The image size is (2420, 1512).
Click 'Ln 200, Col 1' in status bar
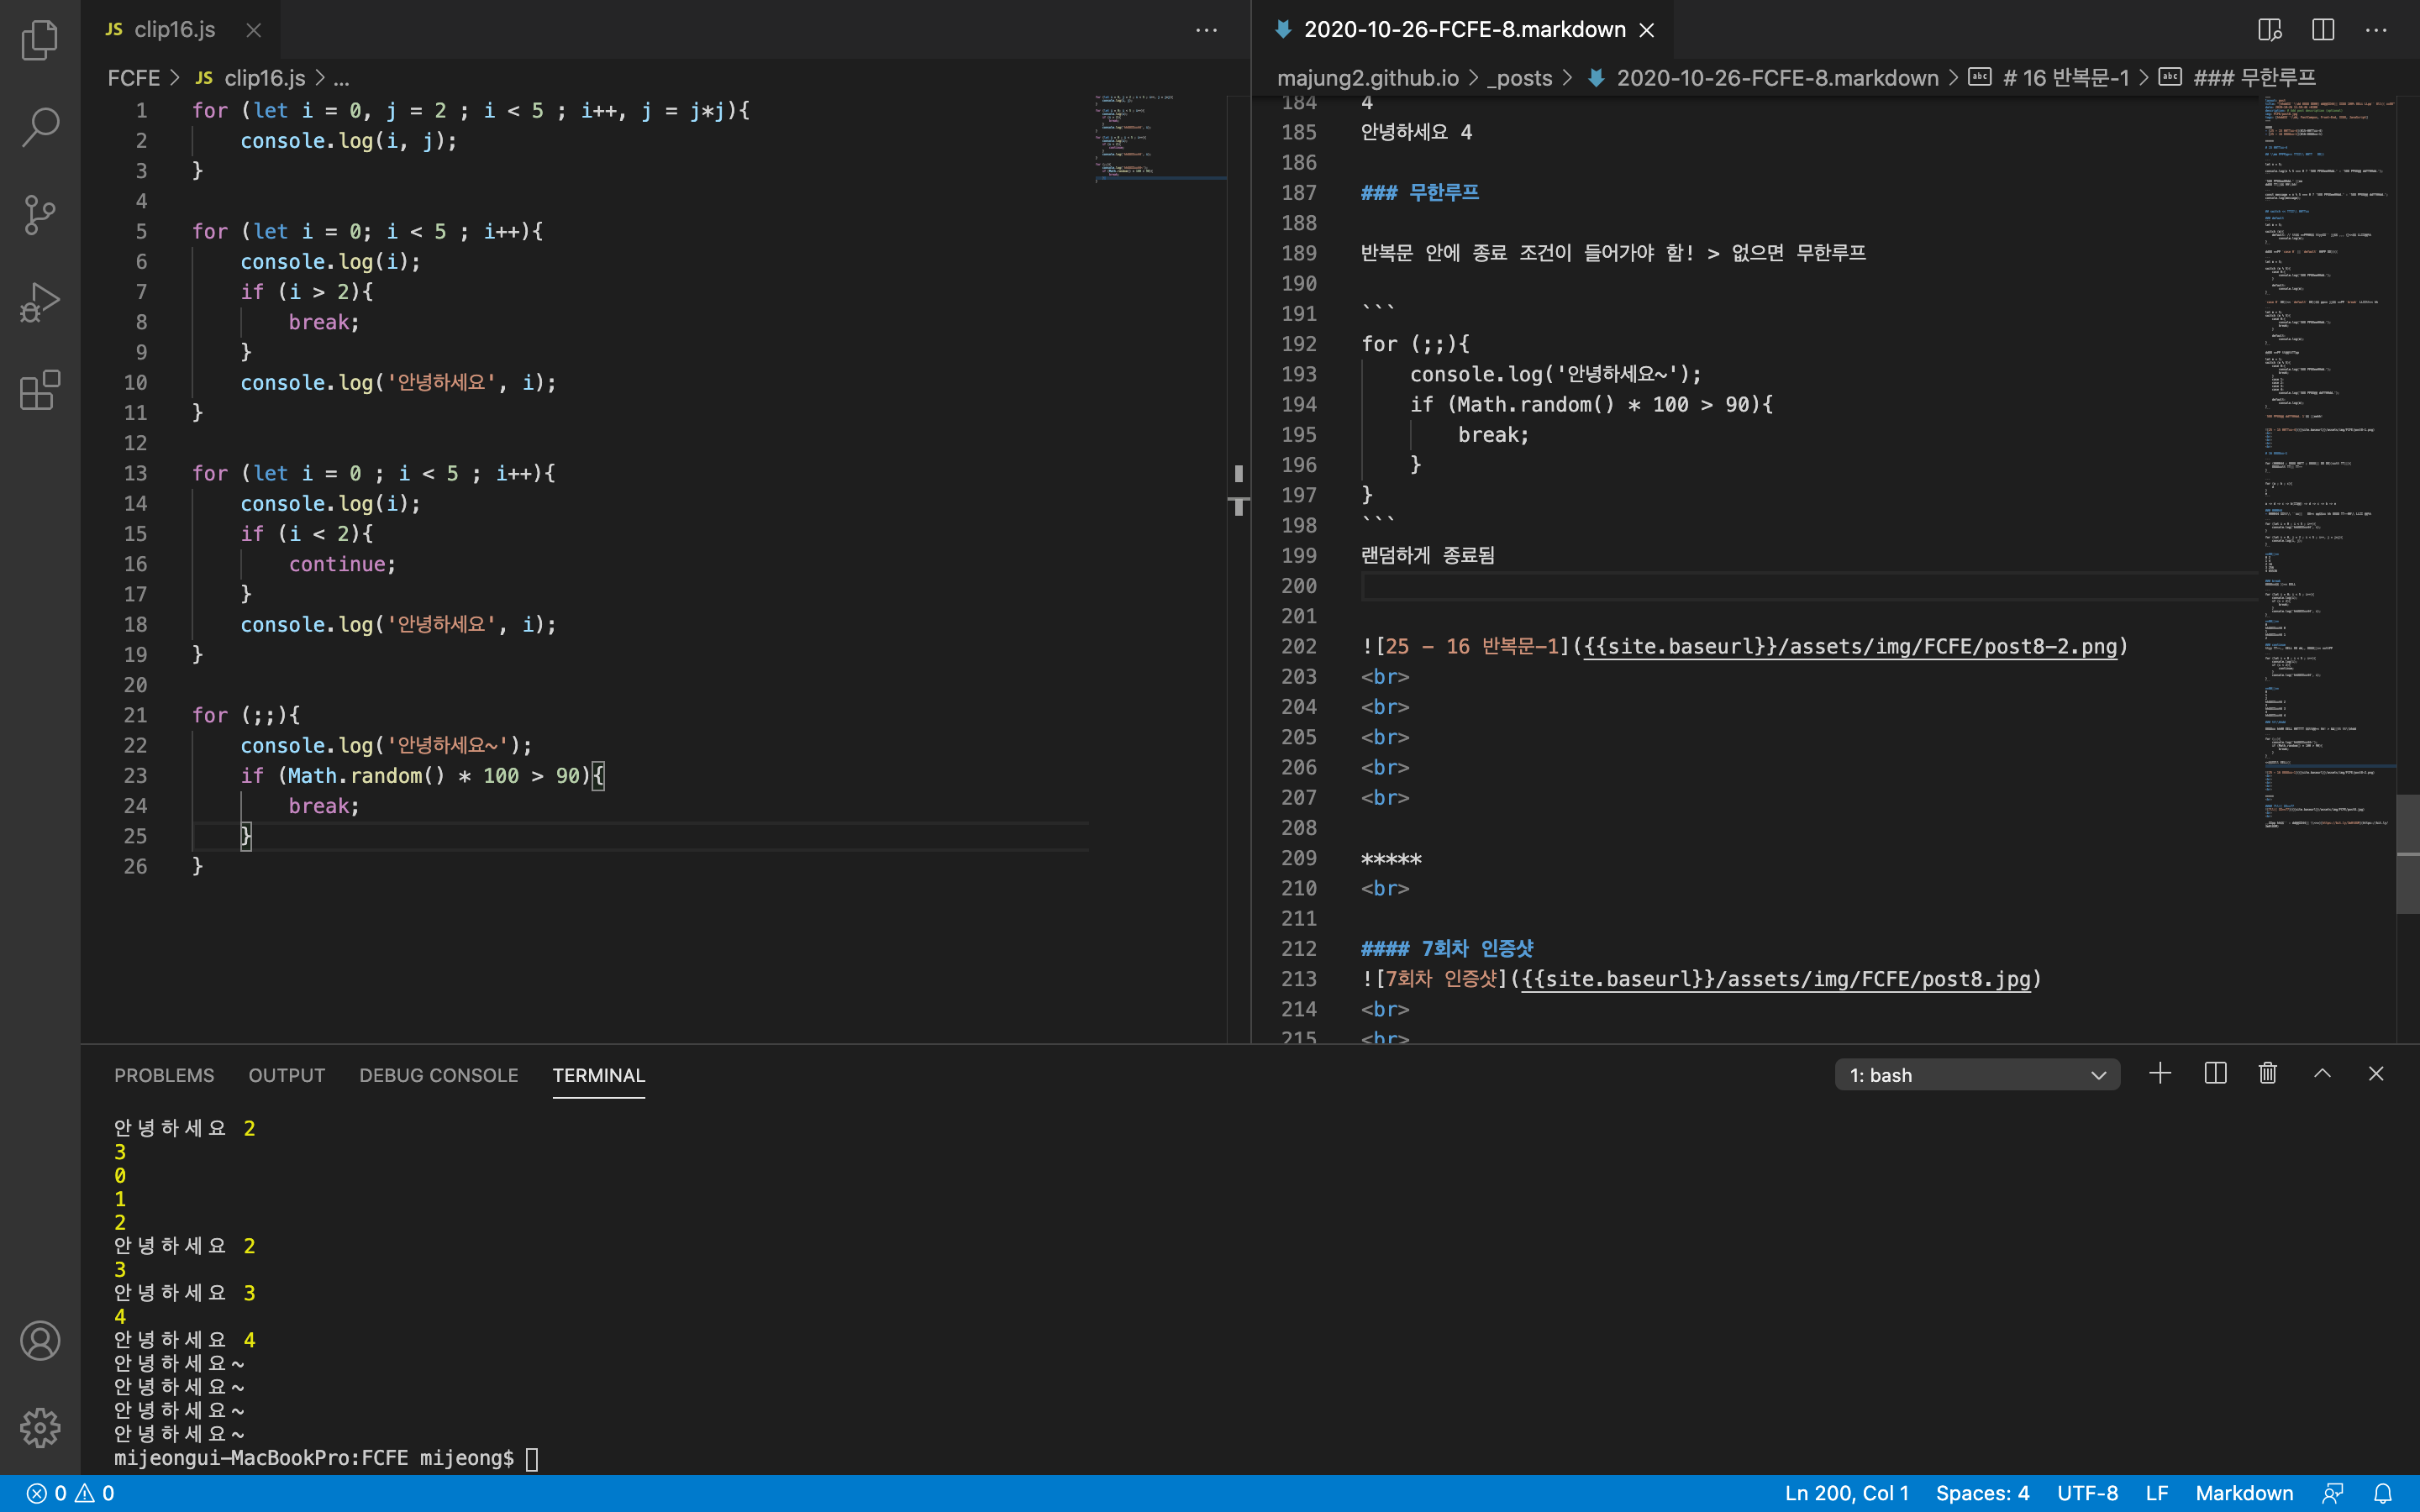[x=1847, y=1493]
